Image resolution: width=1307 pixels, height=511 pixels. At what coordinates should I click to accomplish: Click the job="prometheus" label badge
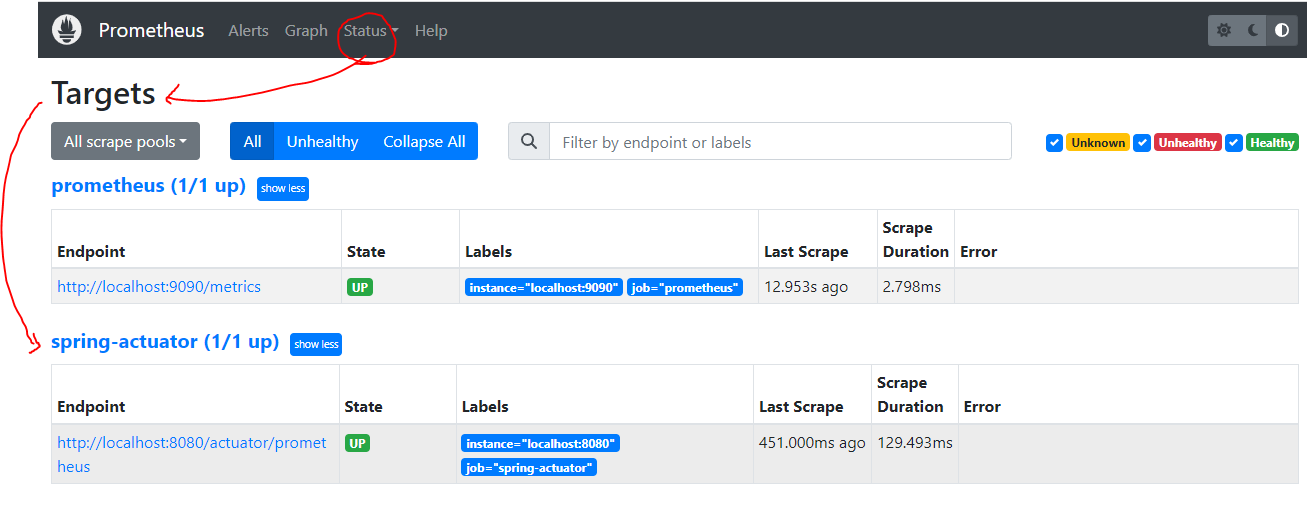(685, 287)
